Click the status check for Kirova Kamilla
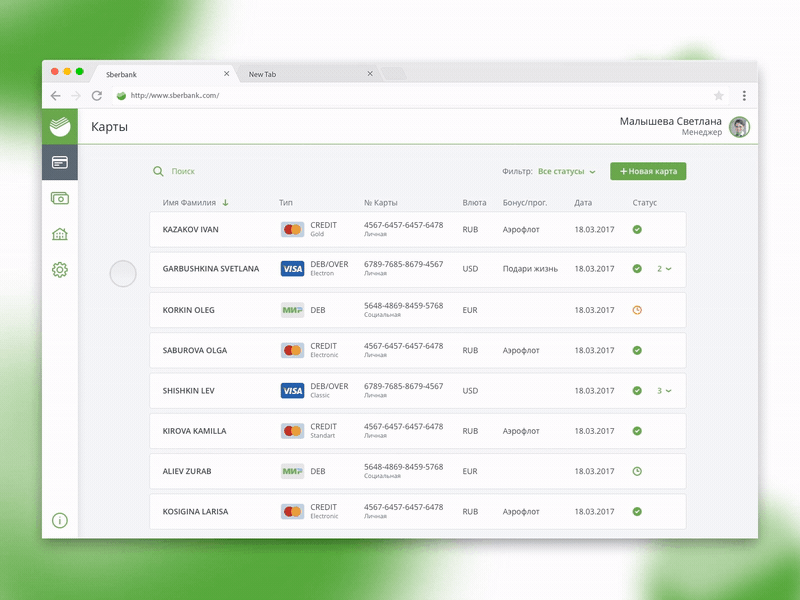800x600 pixels. (x=637, y=431)
